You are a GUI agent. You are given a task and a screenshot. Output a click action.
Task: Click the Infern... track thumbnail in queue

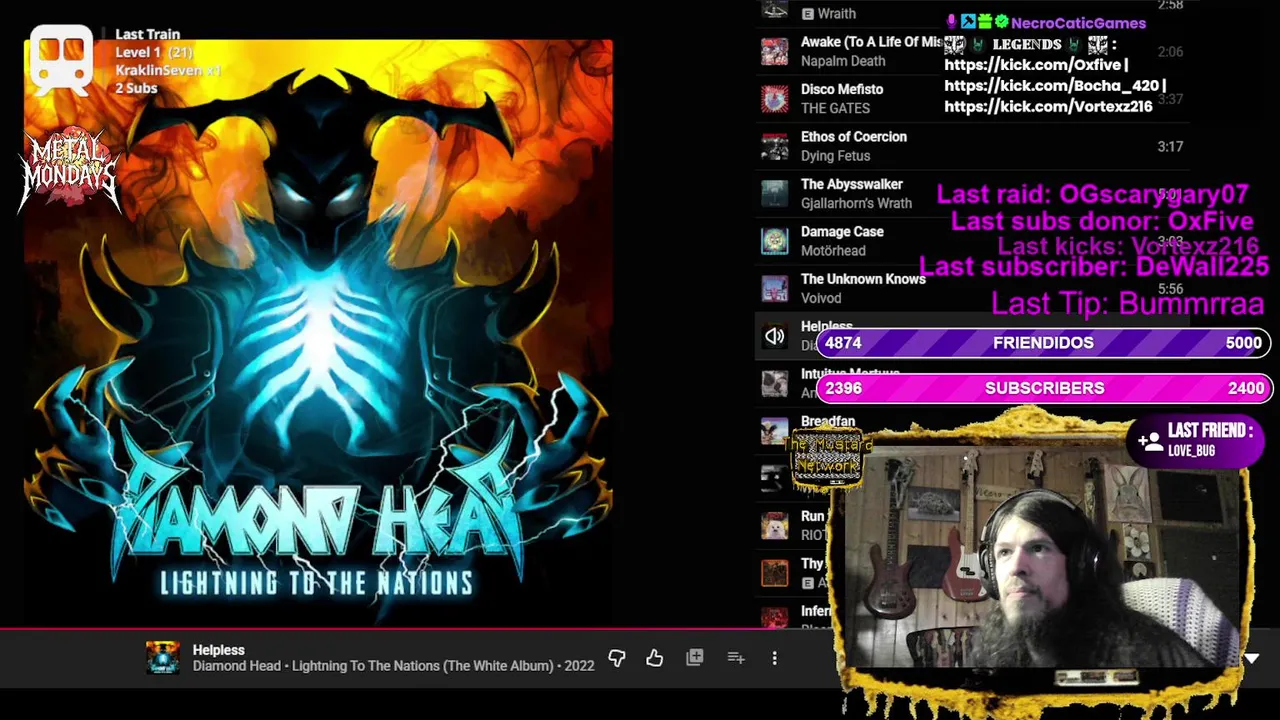tap(775, 620)
